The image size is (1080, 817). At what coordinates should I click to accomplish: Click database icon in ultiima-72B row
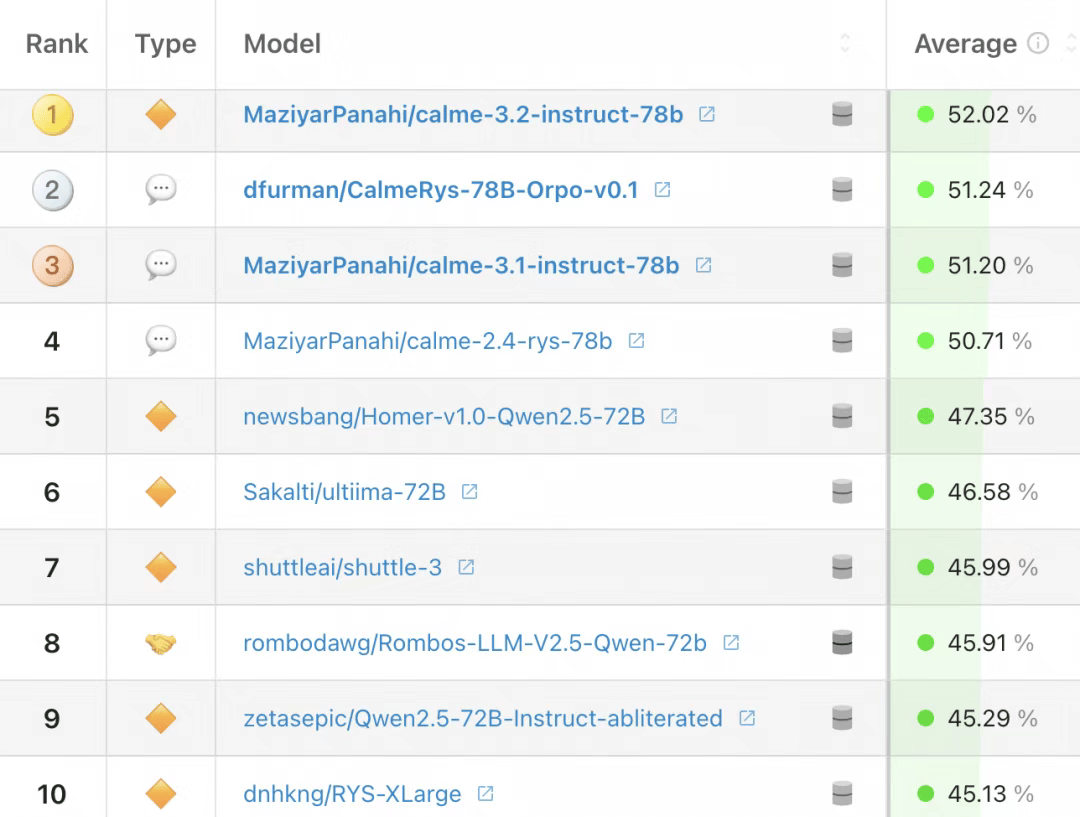coord(842,492)
